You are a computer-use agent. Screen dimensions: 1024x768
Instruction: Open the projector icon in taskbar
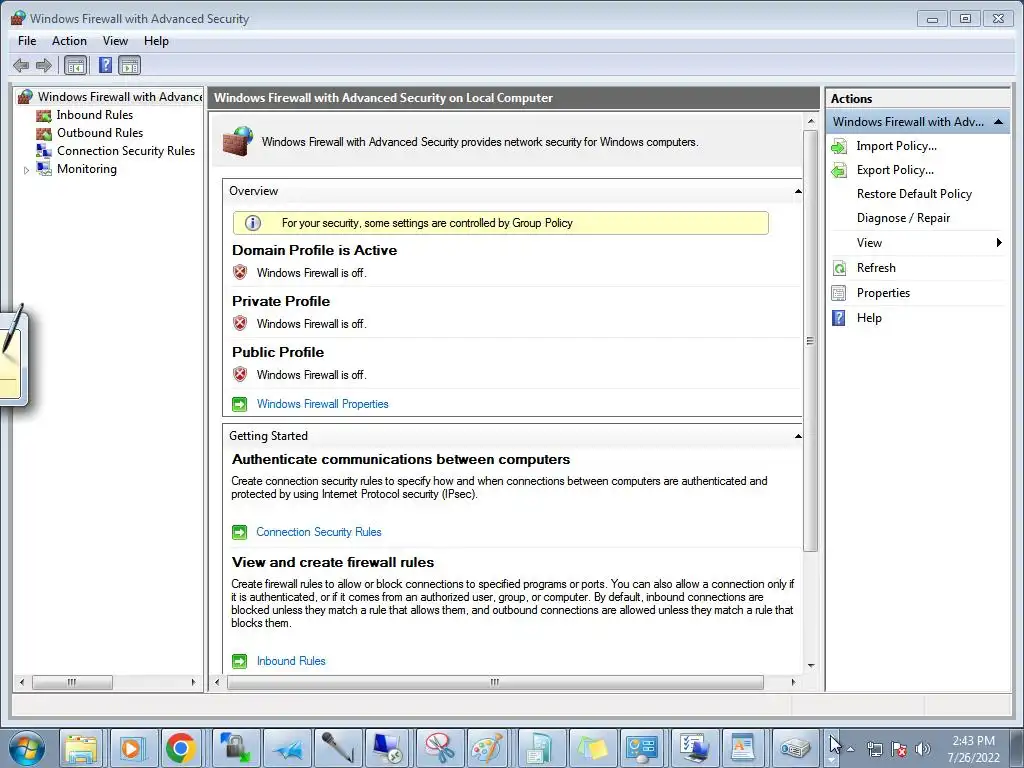[795, 748]
